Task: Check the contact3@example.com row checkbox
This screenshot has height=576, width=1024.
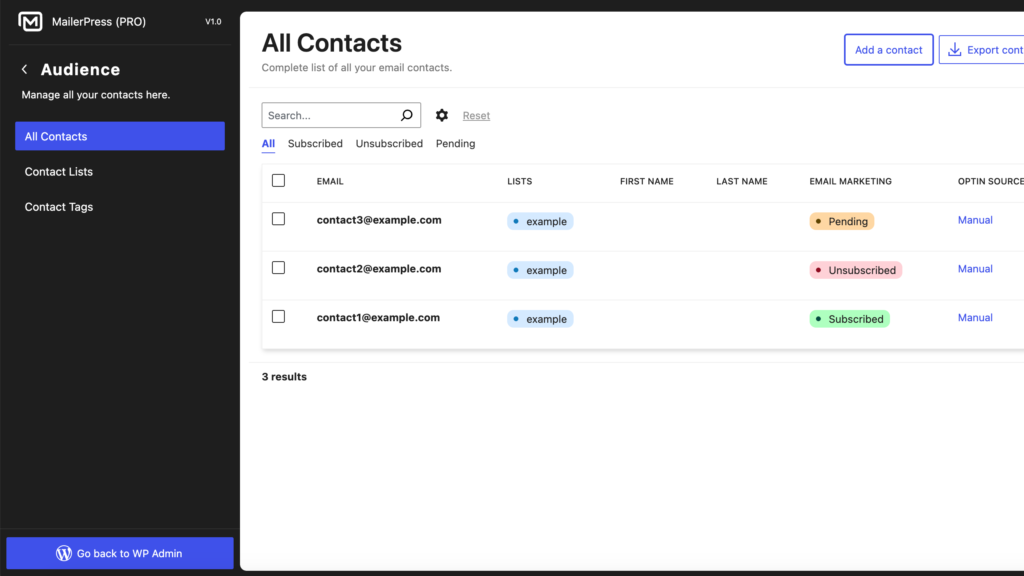Action: (x=278, y=218)
